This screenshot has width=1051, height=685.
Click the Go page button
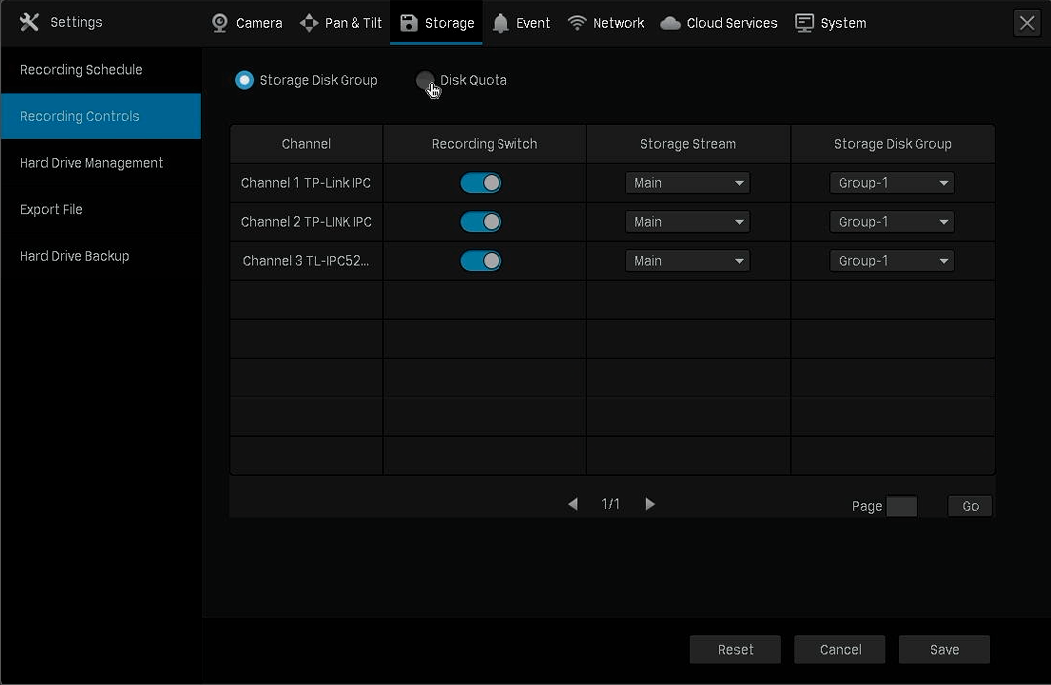point(970,506)
